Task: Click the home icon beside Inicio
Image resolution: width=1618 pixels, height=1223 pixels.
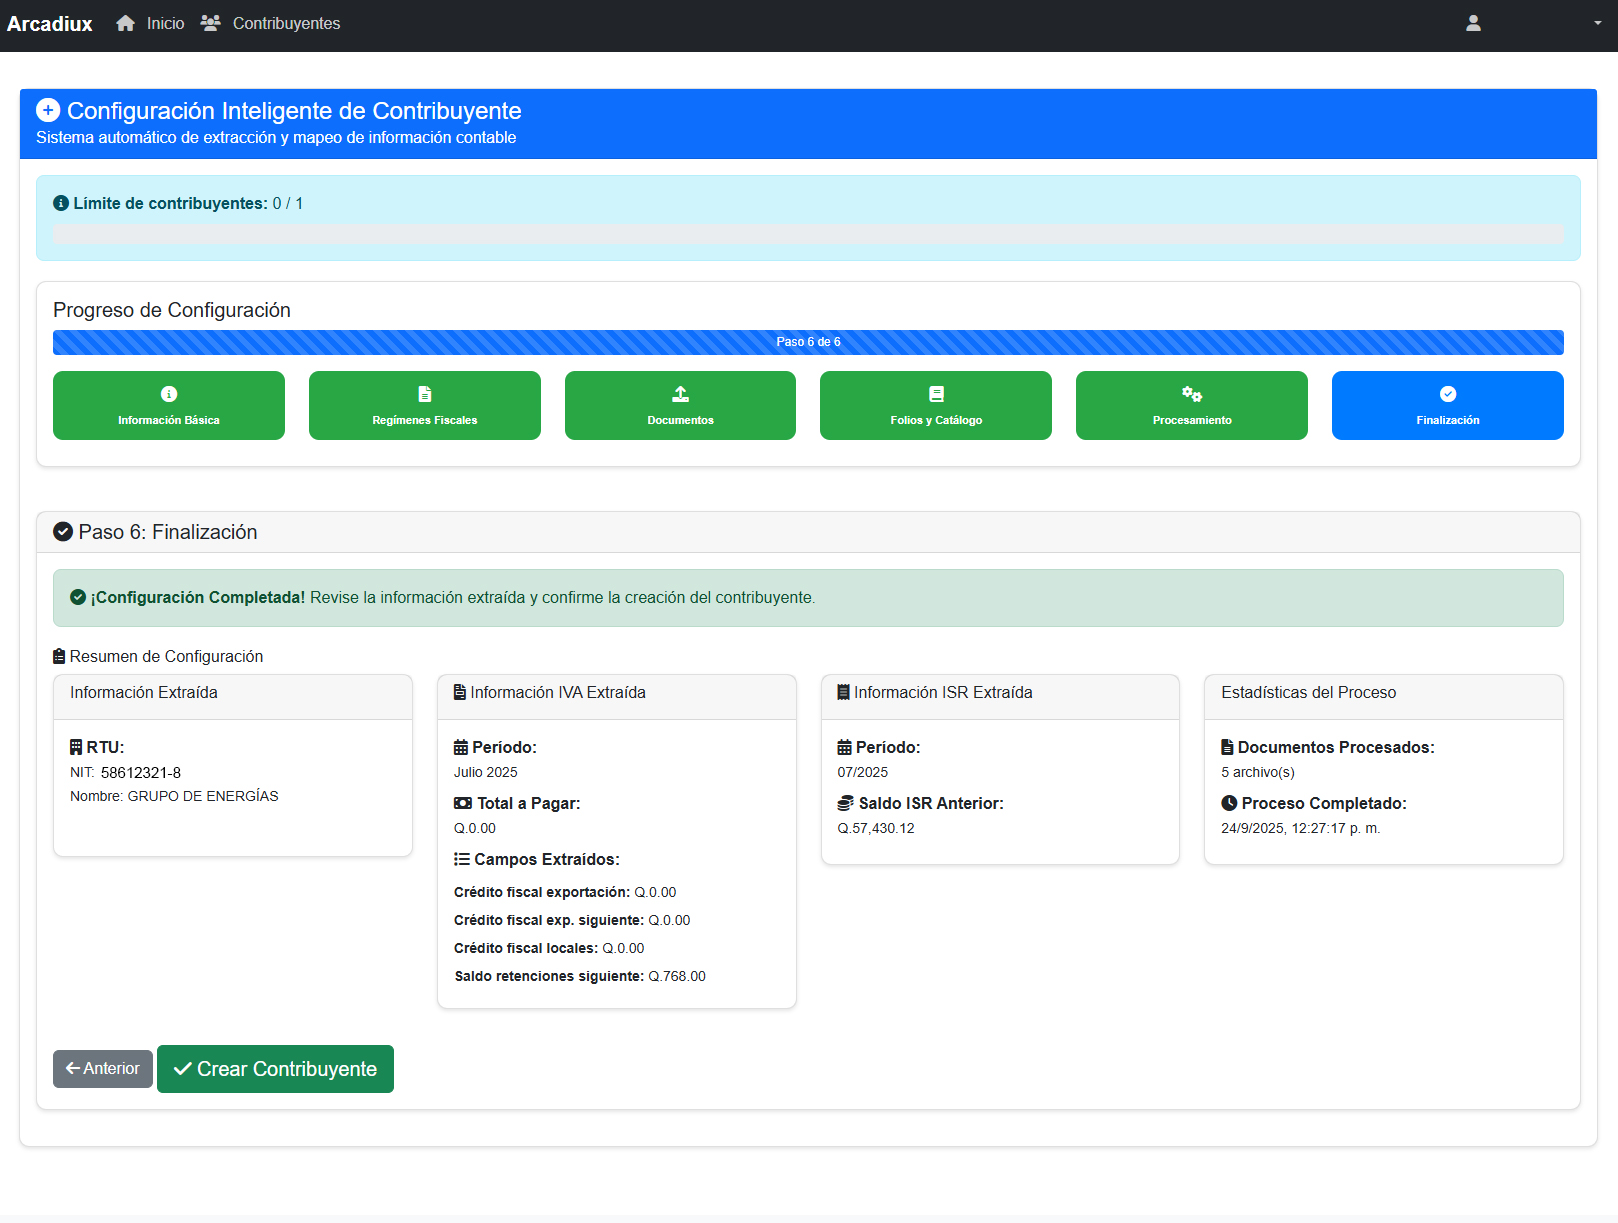Action: click(124, 22)
